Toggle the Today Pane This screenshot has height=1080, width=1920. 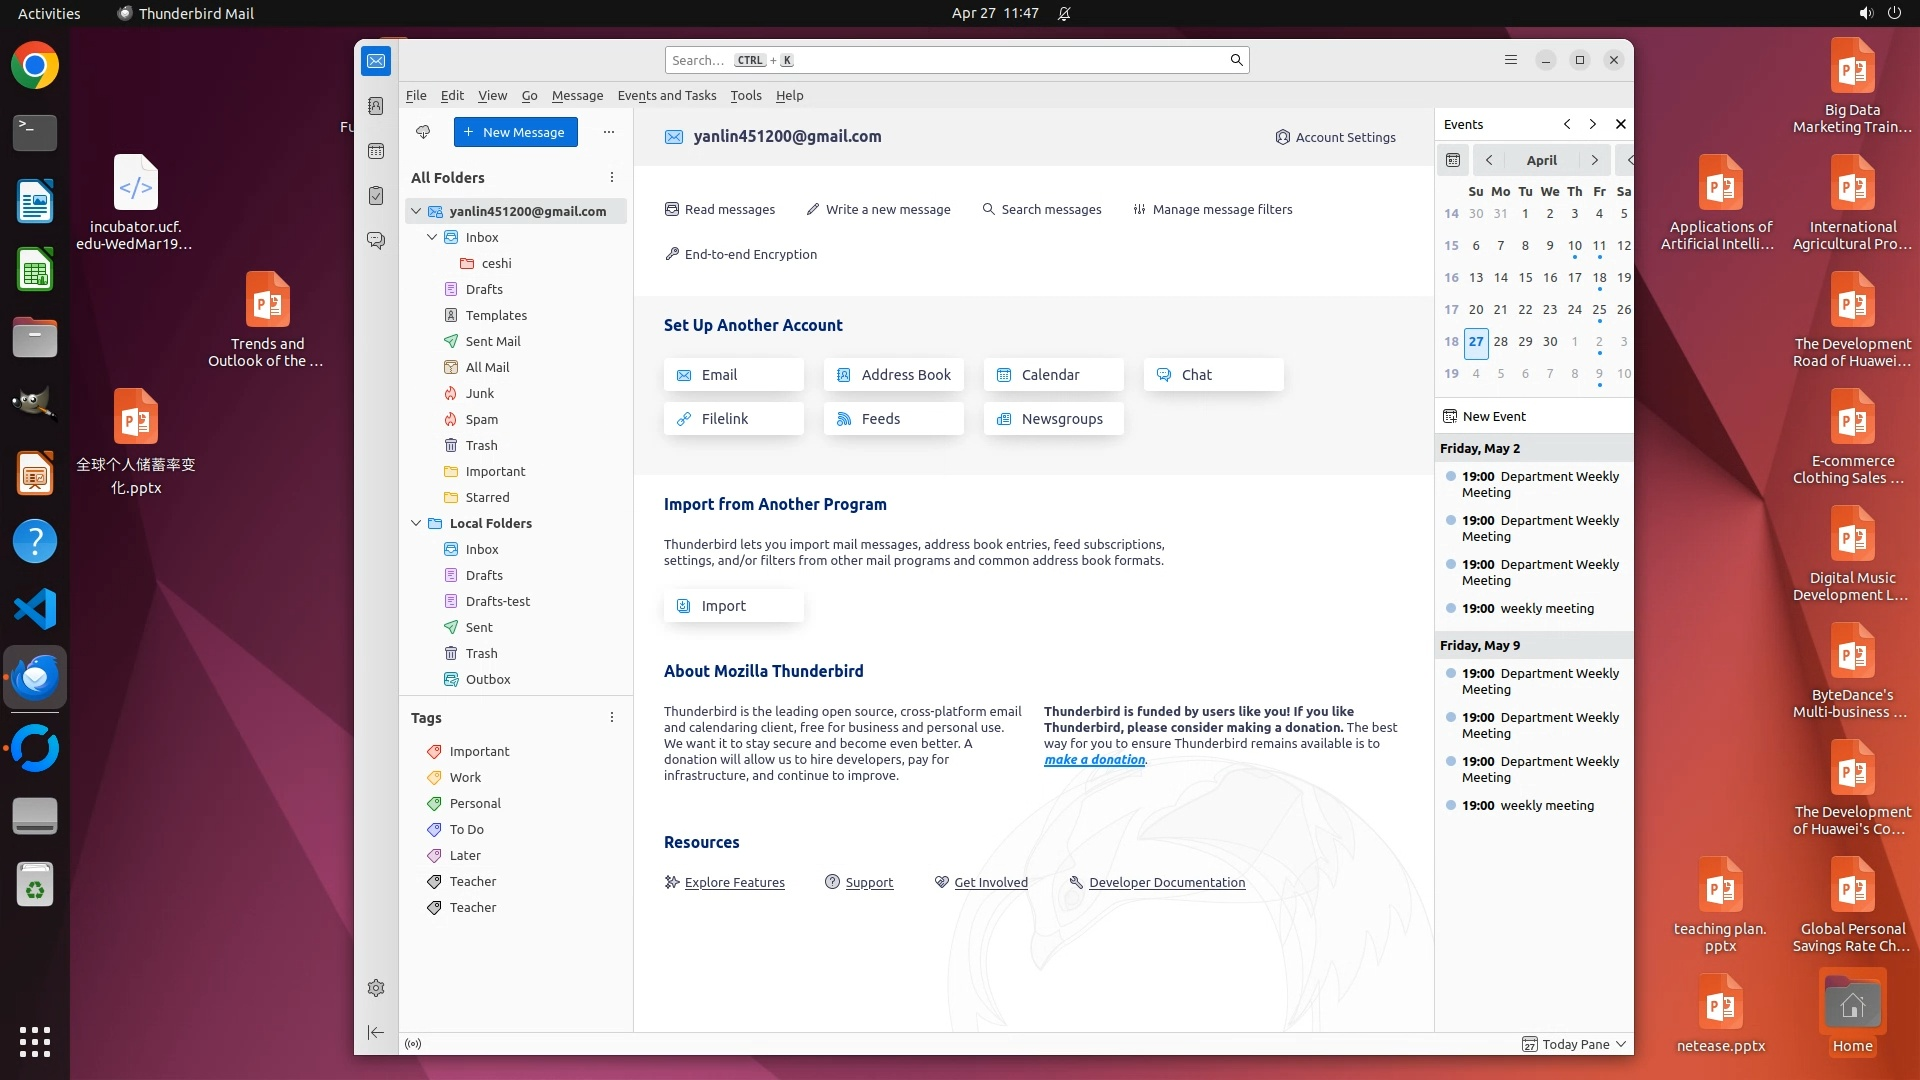[x=1575, y=1044]
